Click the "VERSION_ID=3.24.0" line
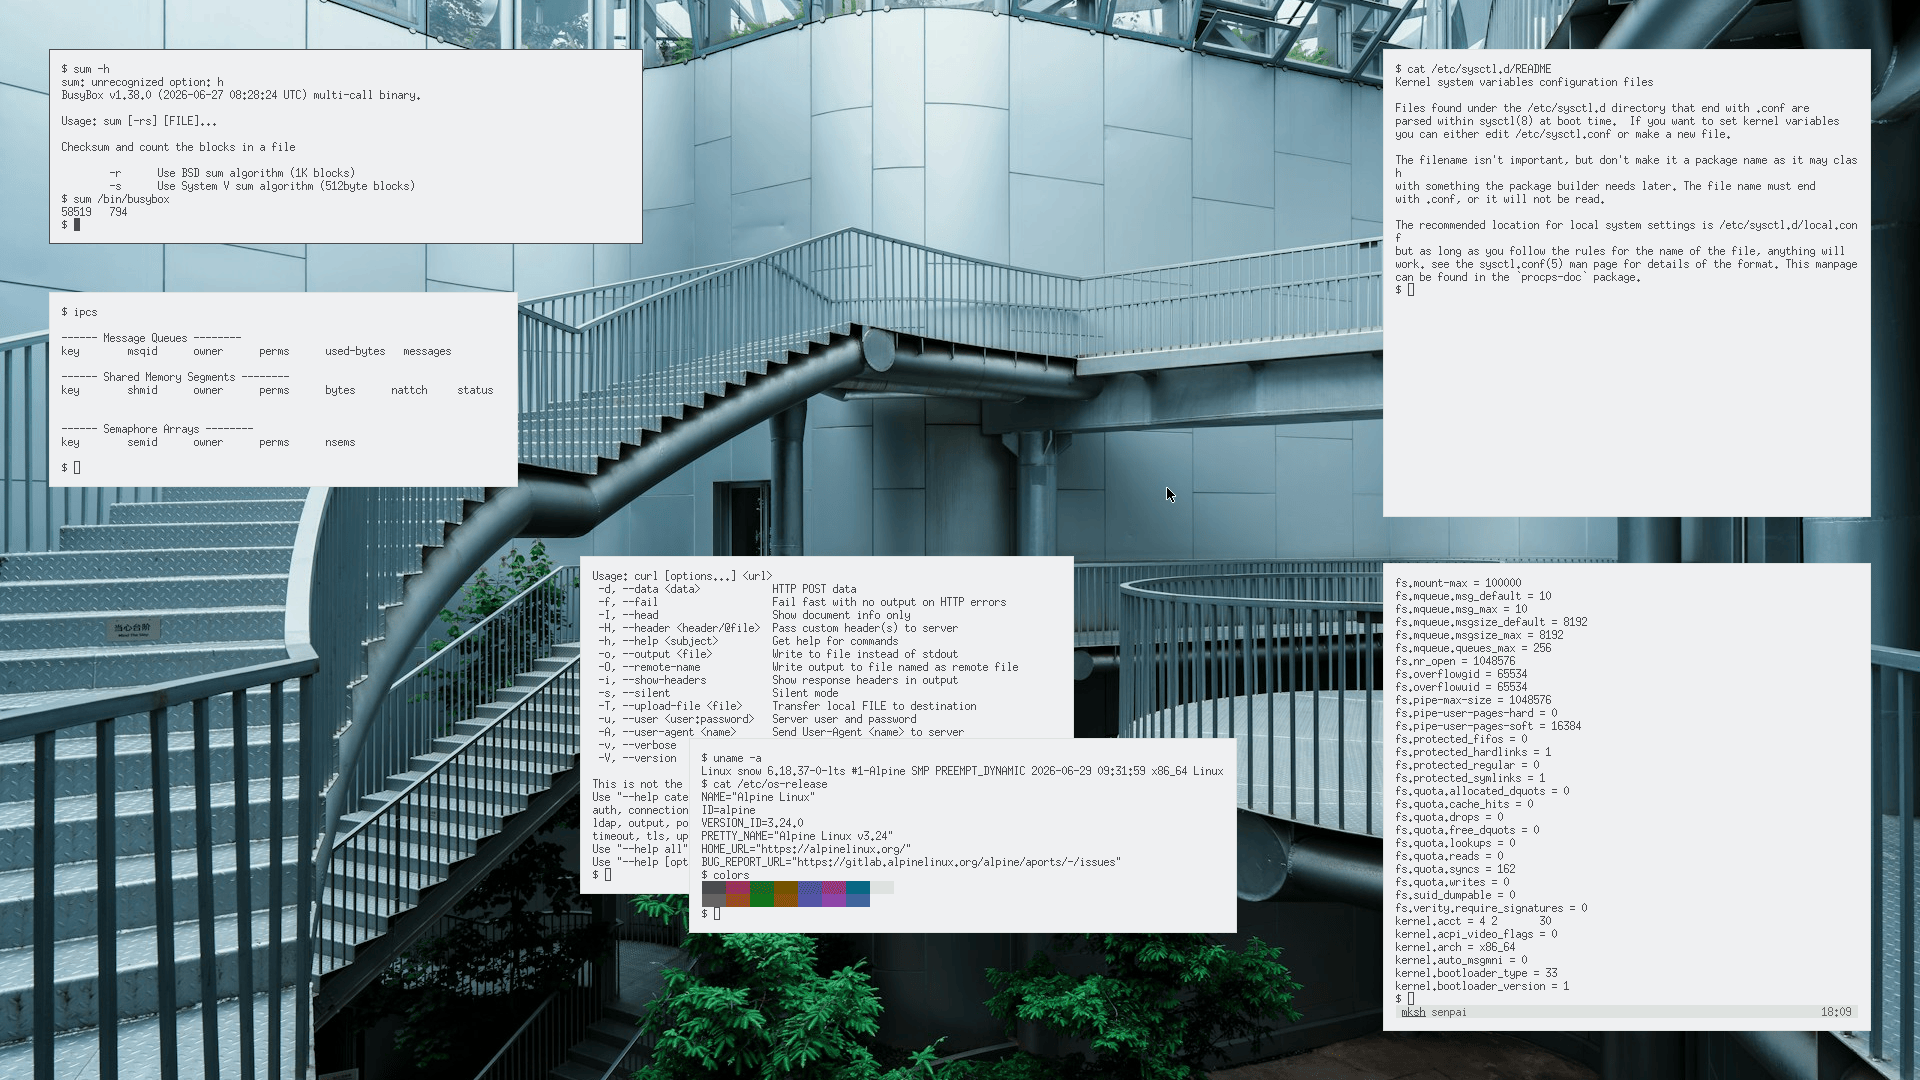The height and width of the screenshot is (1080, 1920). (752, 823)
